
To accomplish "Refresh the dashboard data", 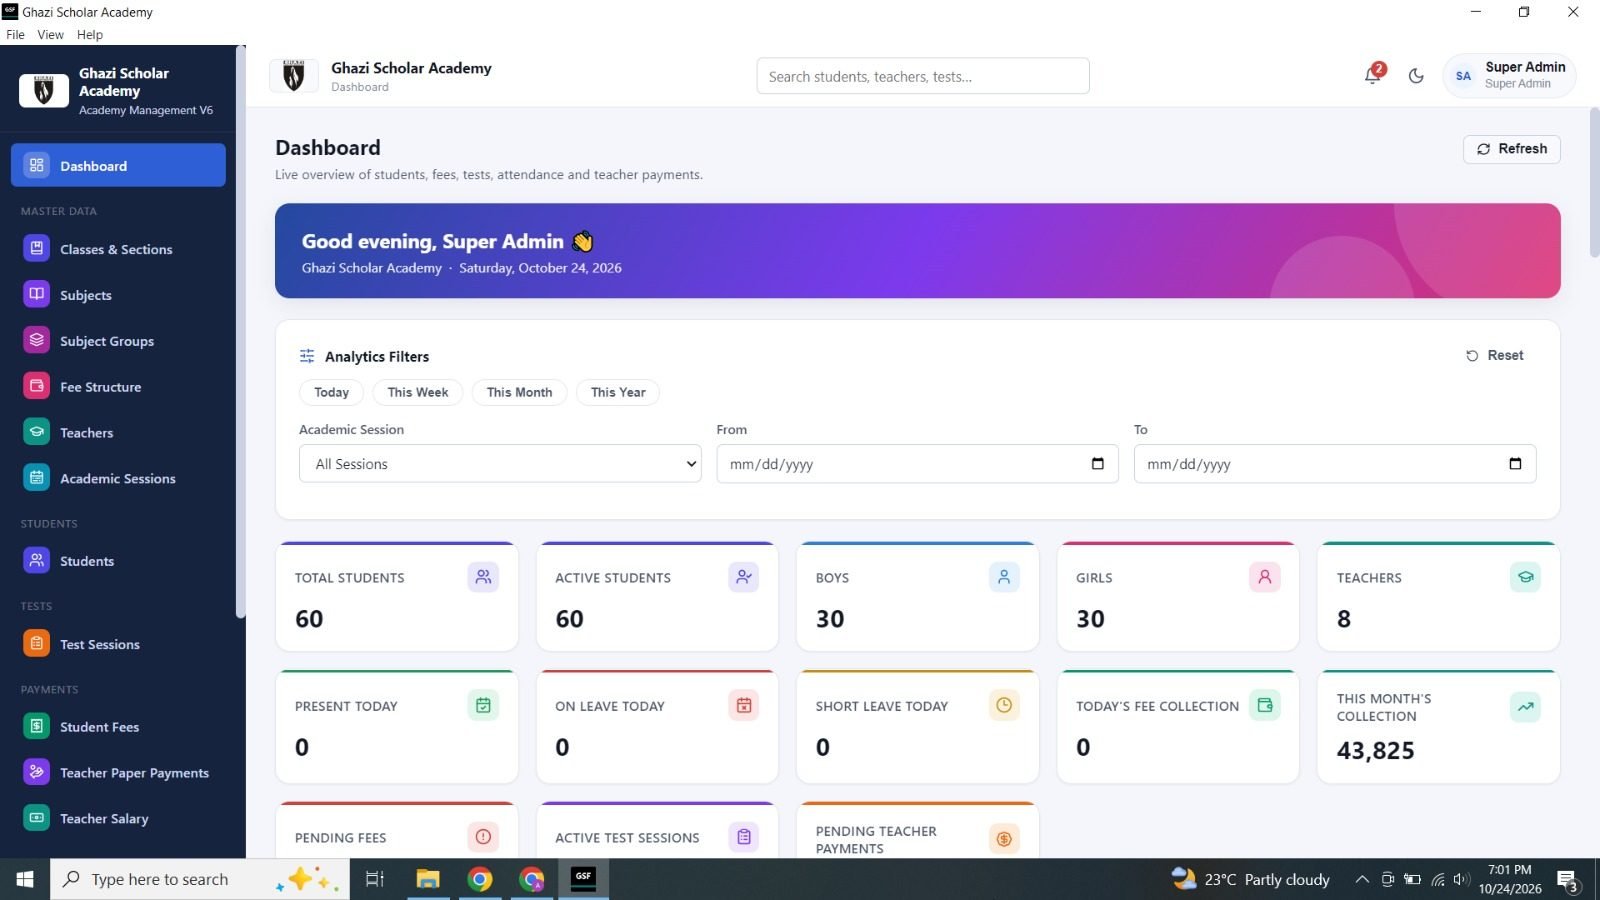I will click(1512, 149).
